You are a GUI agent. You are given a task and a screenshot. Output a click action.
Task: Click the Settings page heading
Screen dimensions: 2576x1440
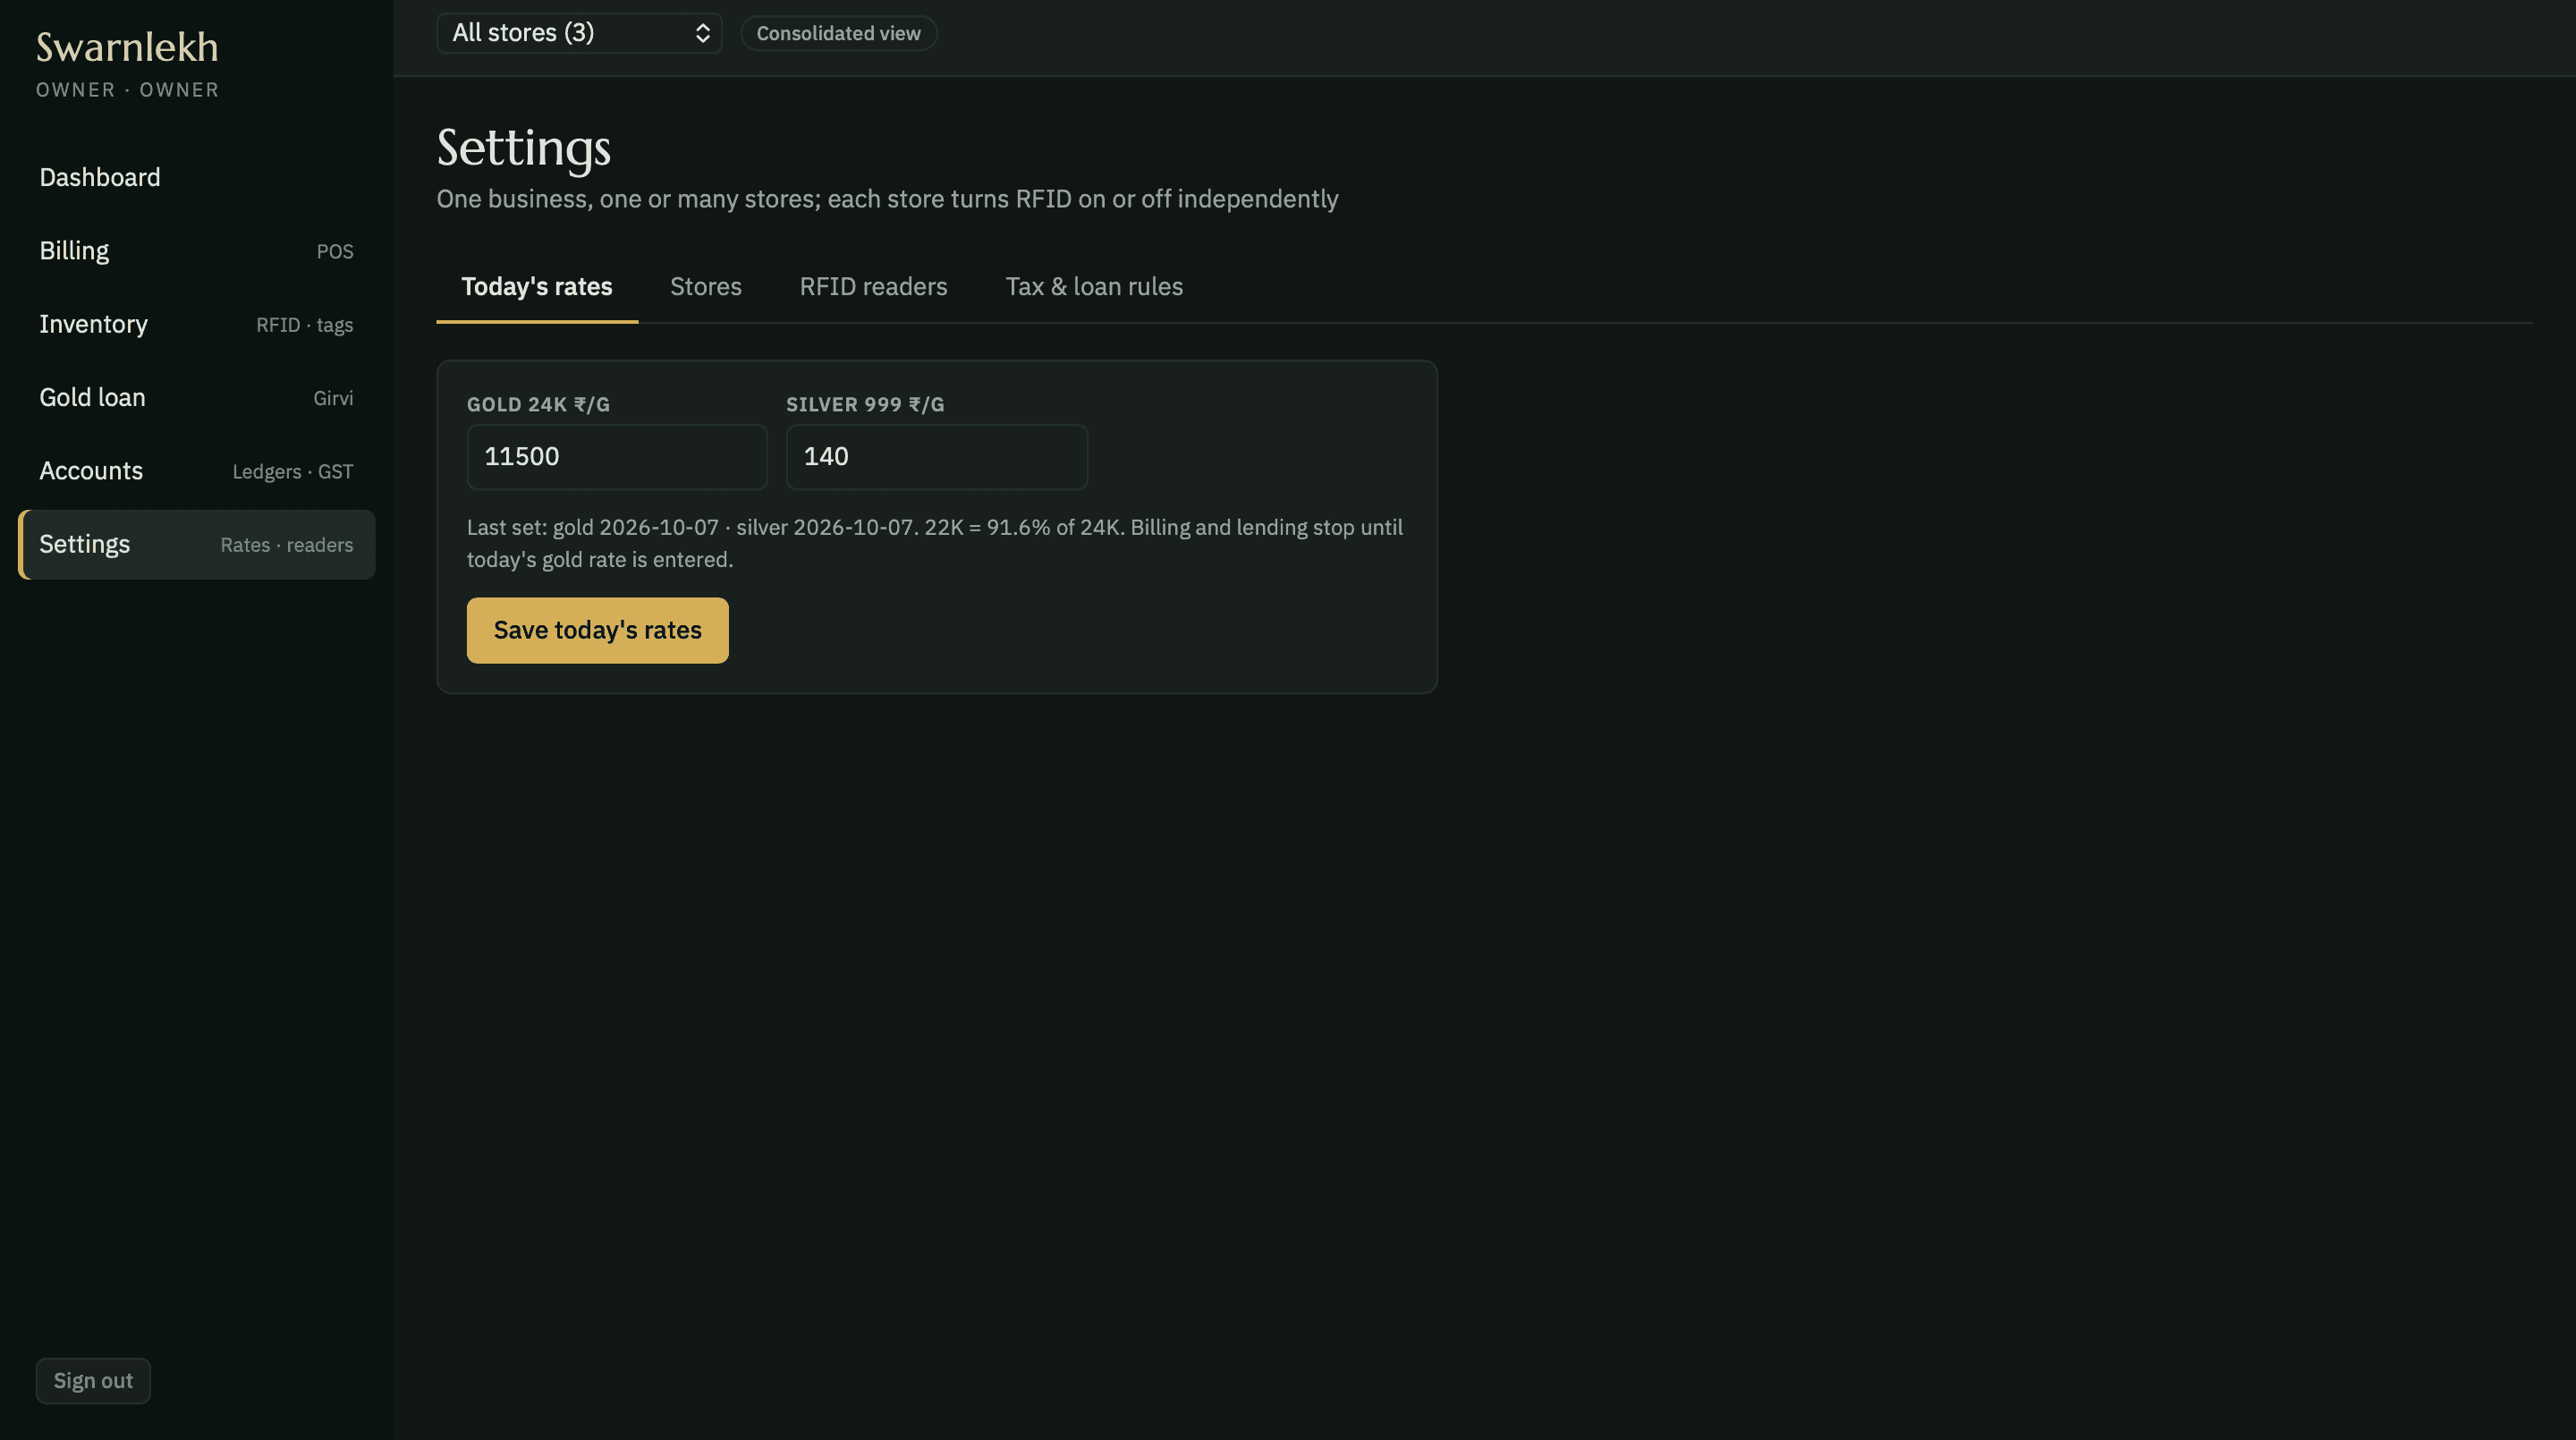524,148
